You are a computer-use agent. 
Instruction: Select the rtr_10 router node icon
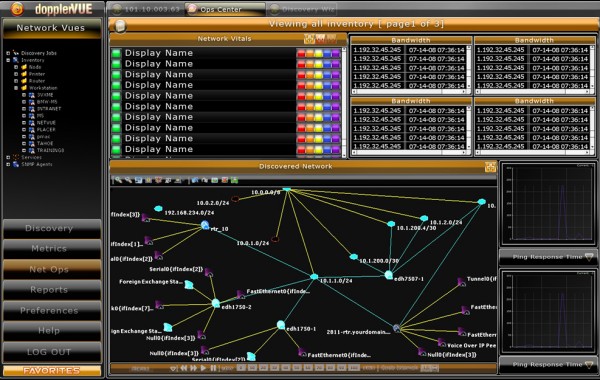point(205,225)
